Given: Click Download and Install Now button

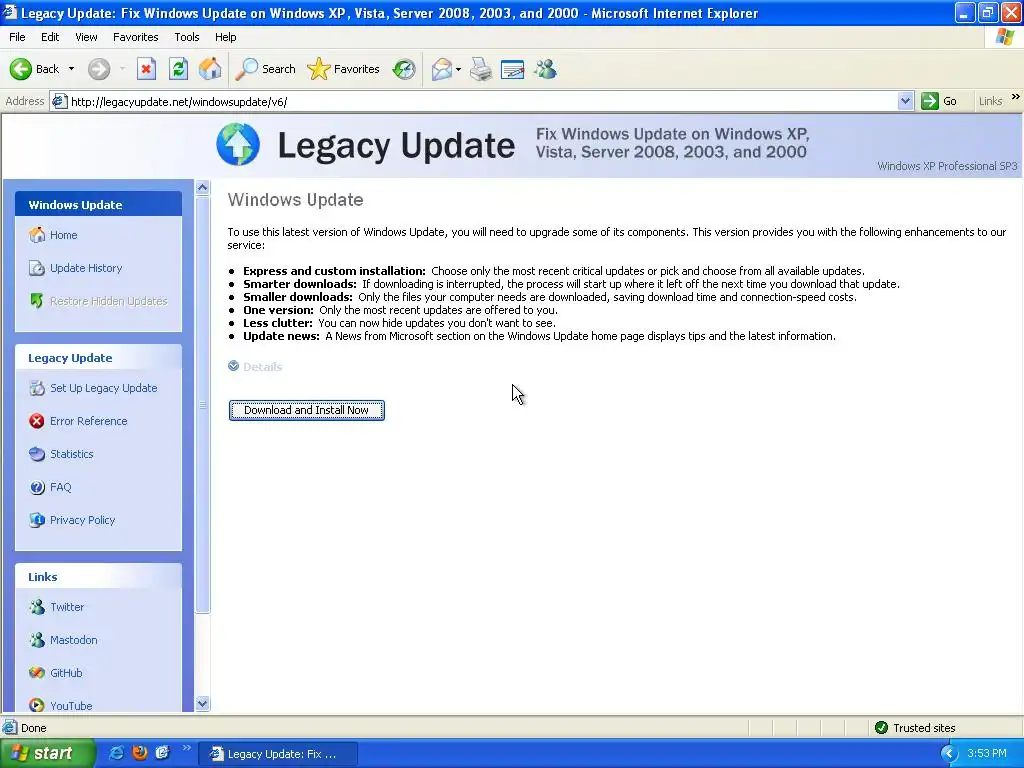Looking at the screenshot, I should (x=307, y=410).
